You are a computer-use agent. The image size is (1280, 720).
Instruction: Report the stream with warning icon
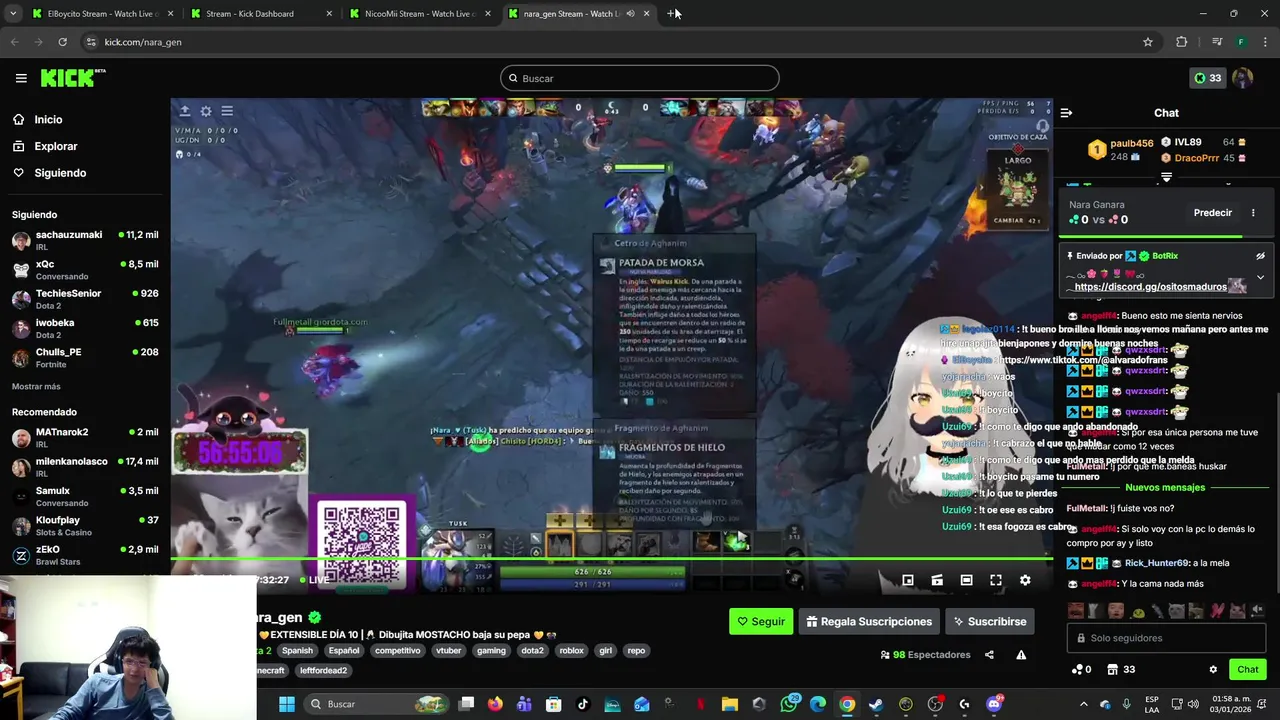click(x=1021, y=655)
